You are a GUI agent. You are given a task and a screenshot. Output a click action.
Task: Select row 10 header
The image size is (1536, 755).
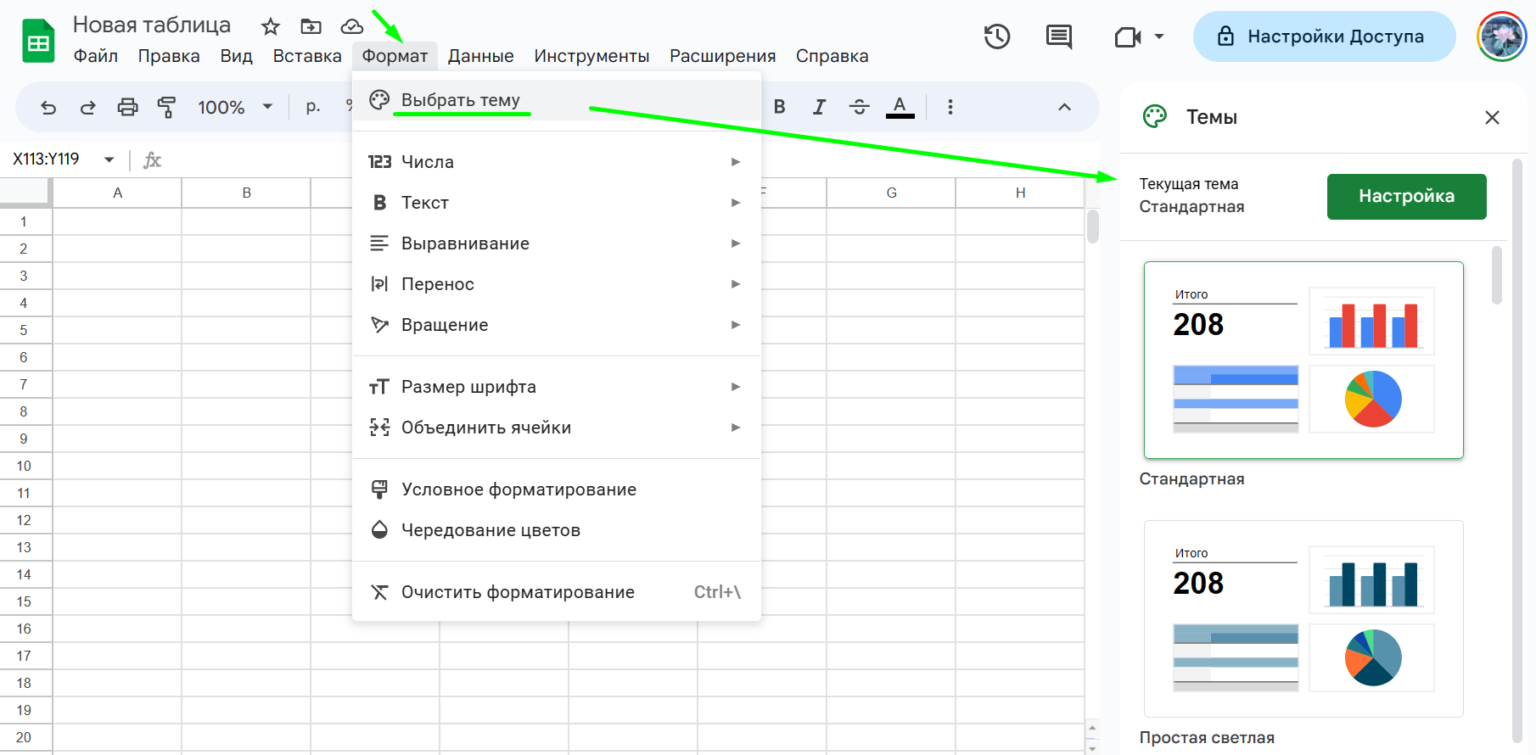pyautogui.click(x=26, y=466)
